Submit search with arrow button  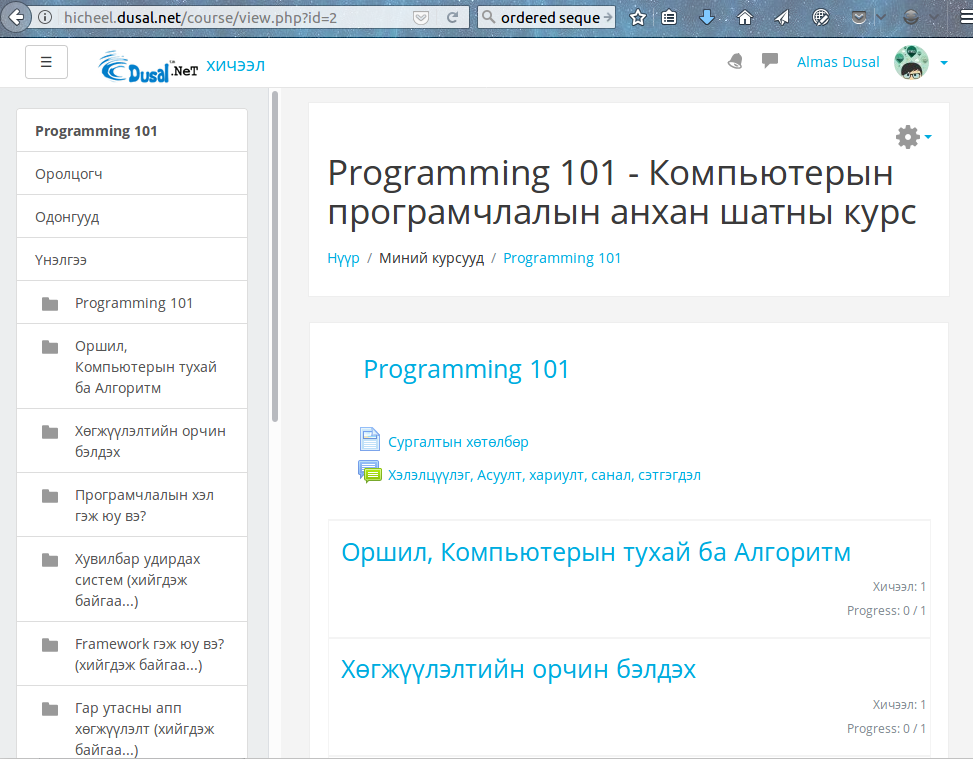tap(608, 17)
